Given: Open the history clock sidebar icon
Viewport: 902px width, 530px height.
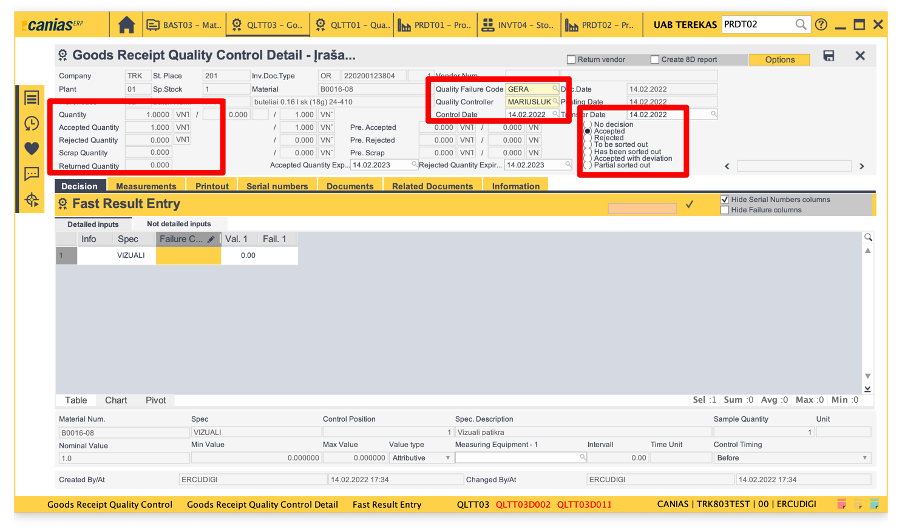Looking at the screenshot, I should click(x=32, y=123).
